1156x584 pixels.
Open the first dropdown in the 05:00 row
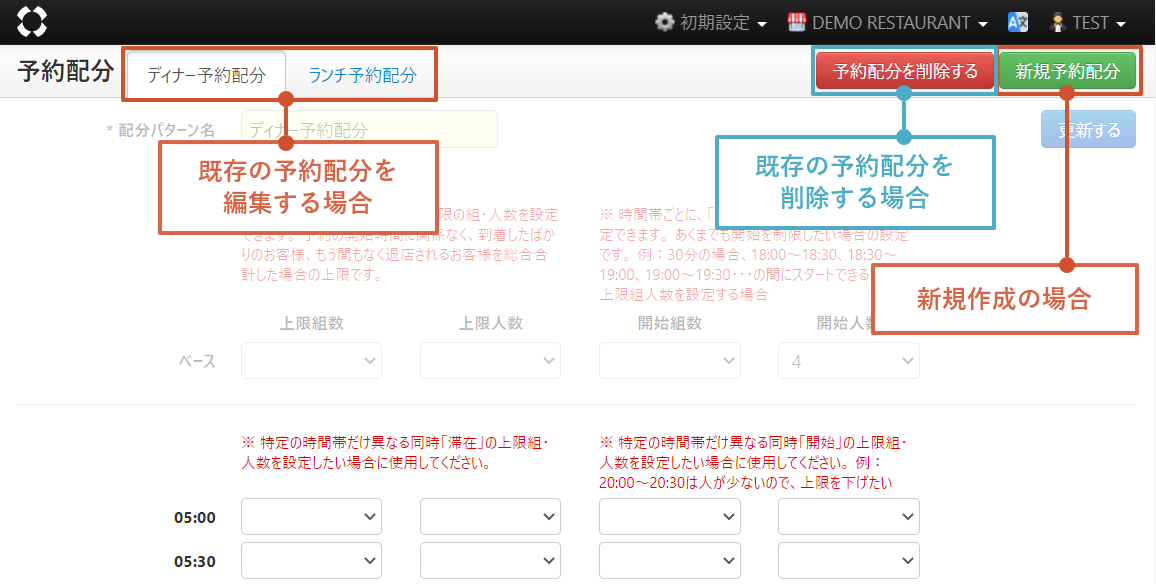click(x=311, y=517)
